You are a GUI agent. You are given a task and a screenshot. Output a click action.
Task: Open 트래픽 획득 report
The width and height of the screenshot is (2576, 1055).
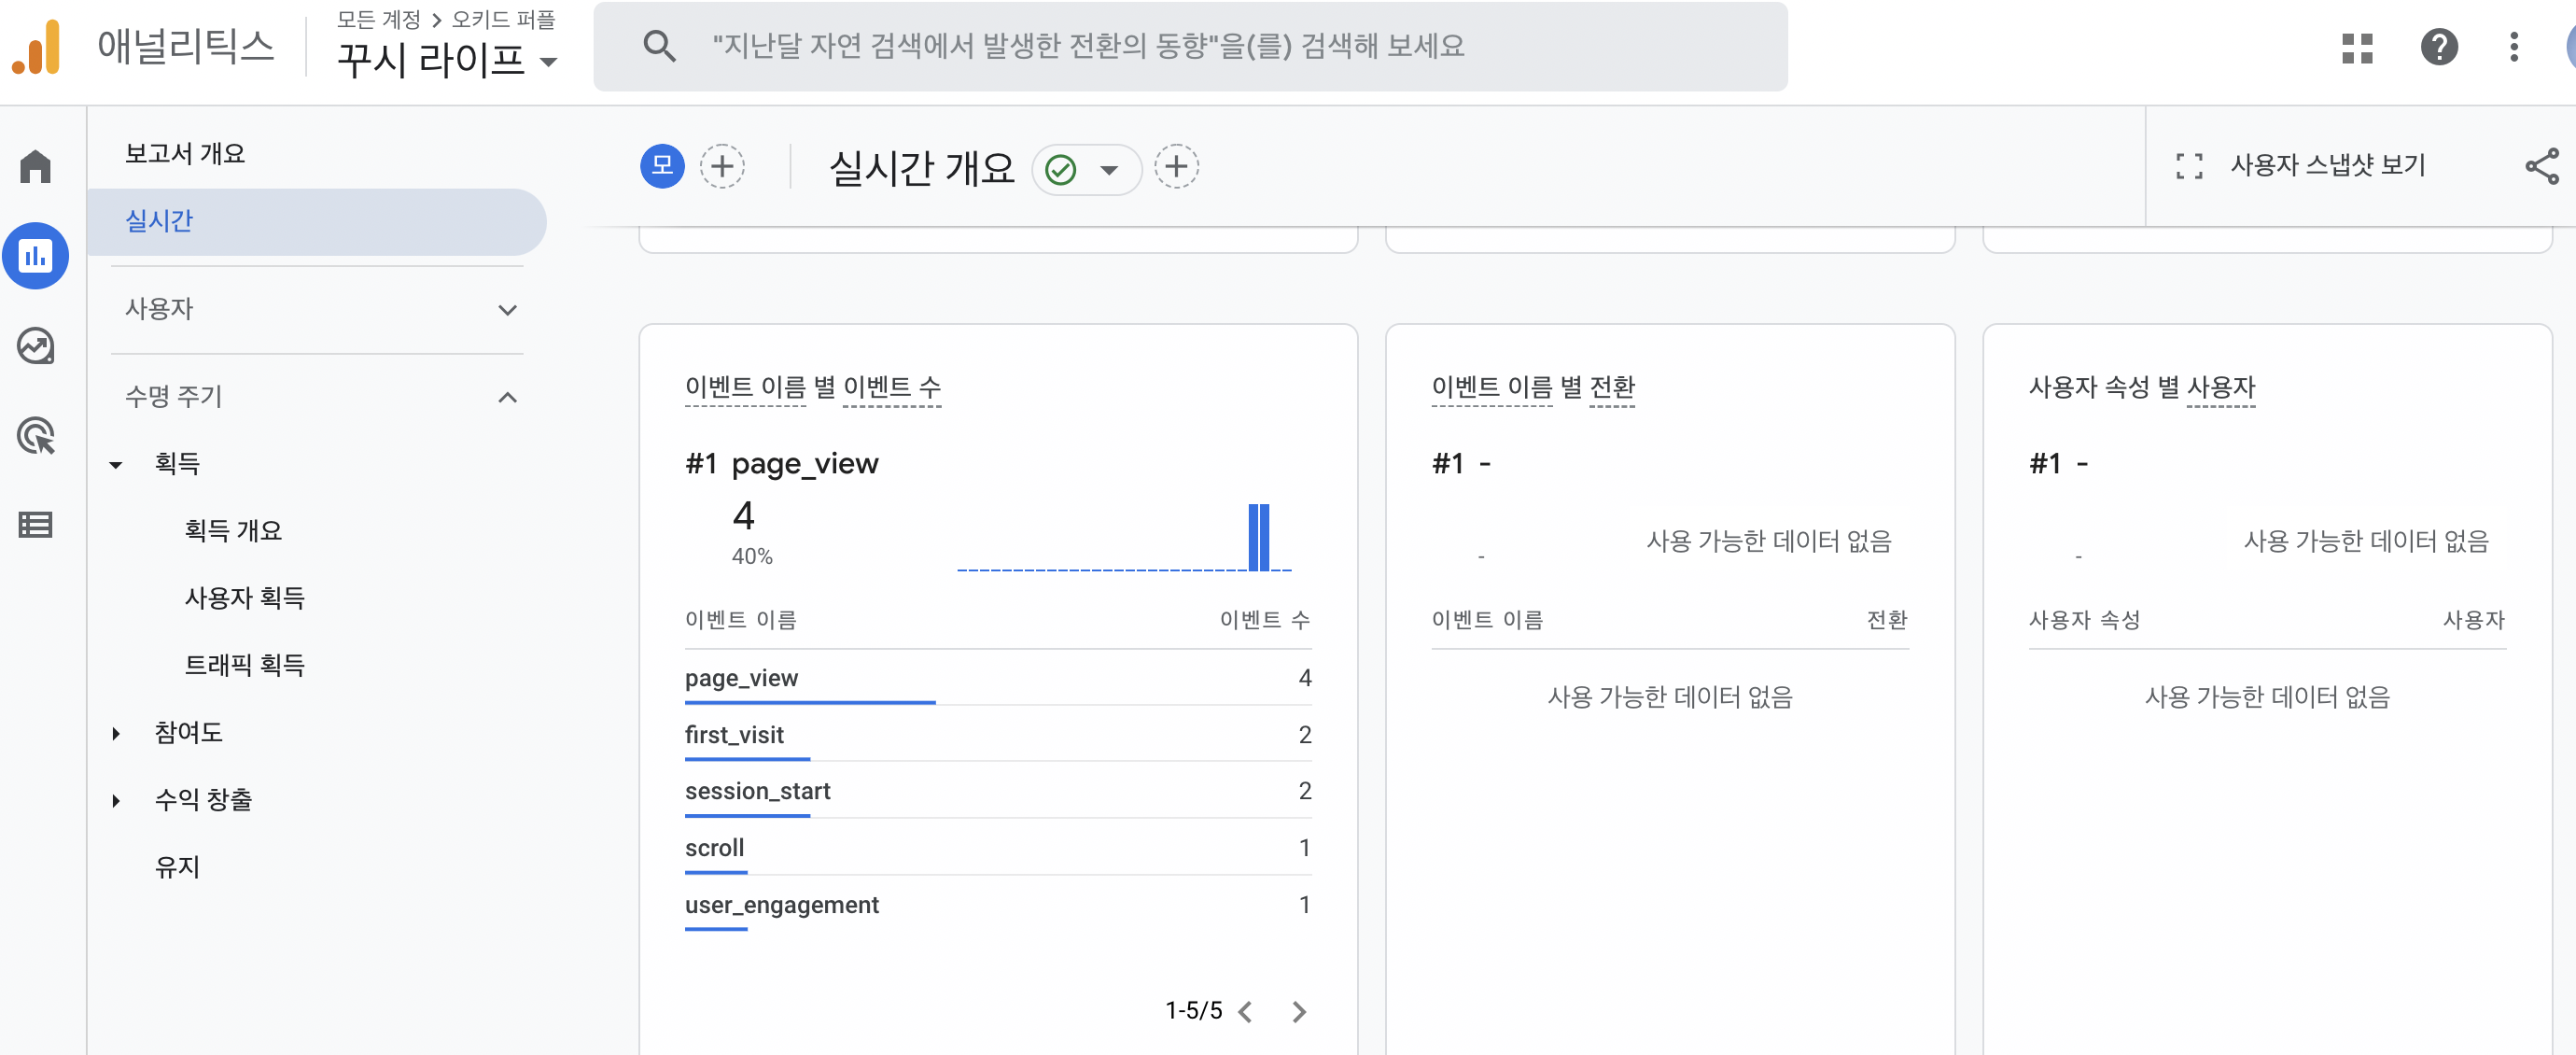(245, 664)
